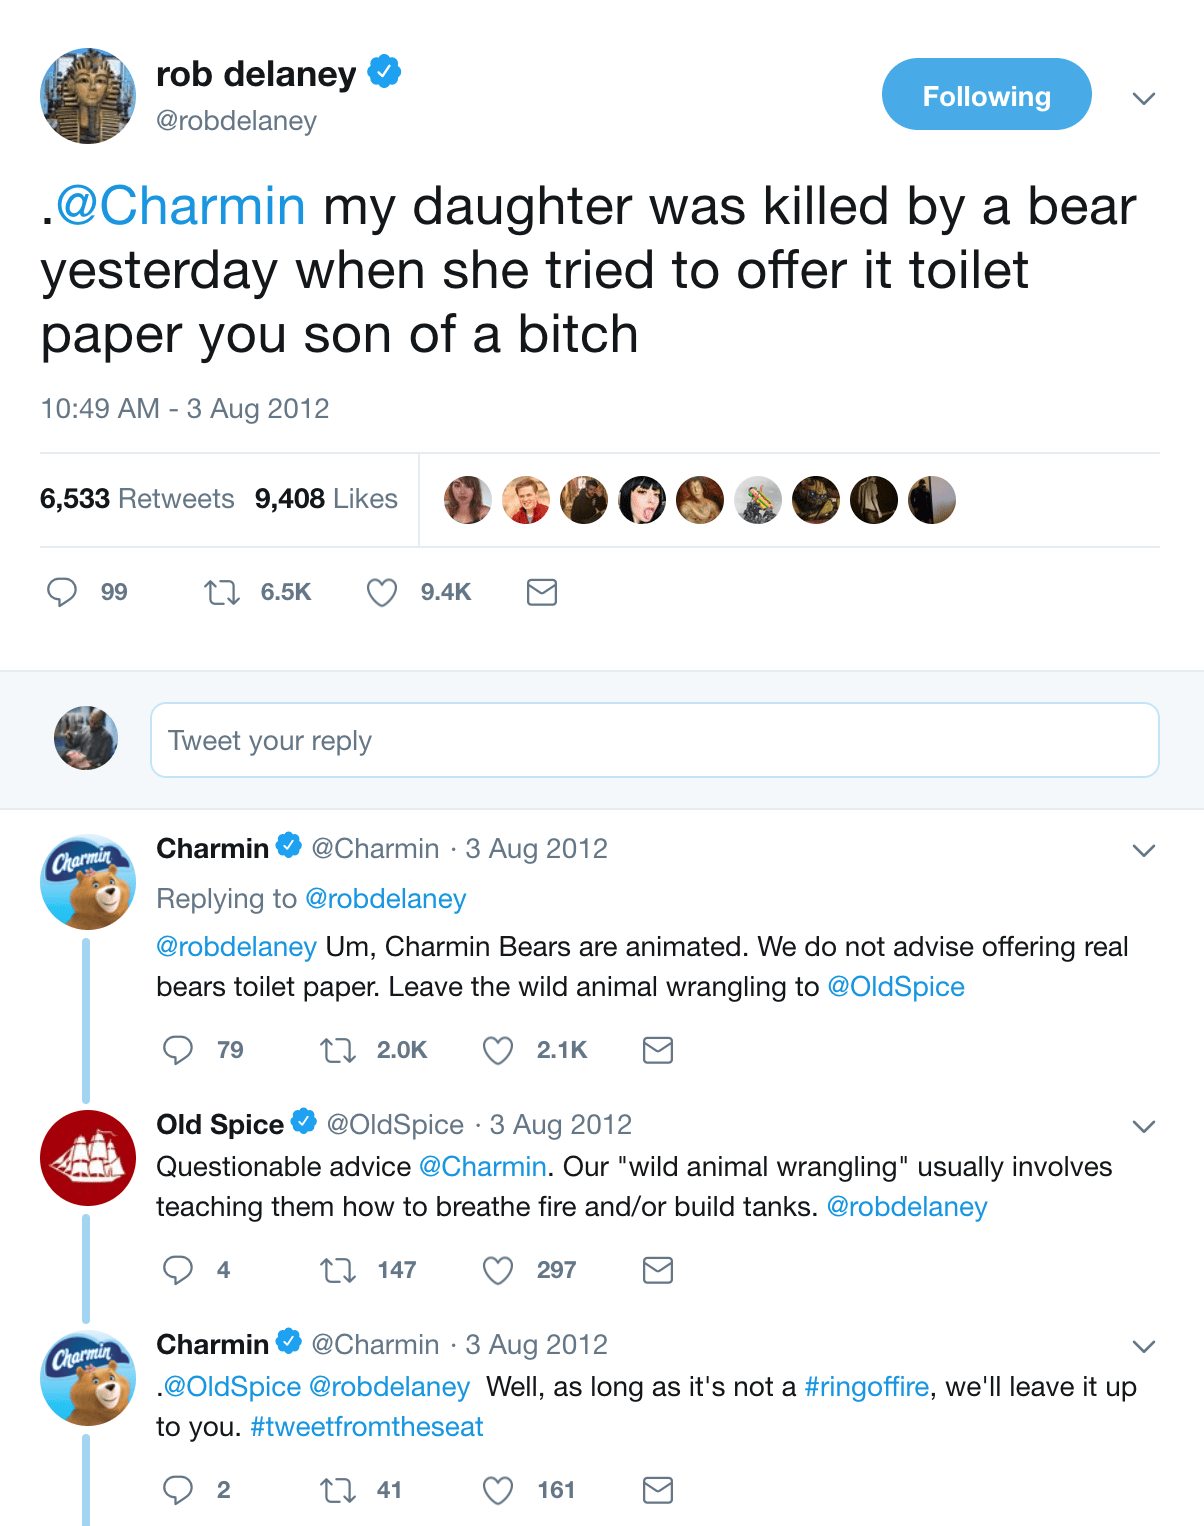Follow the #tweetfromtheseat hashtag link
The image size is (1204, 1526).
click(x=367, y=1427)
